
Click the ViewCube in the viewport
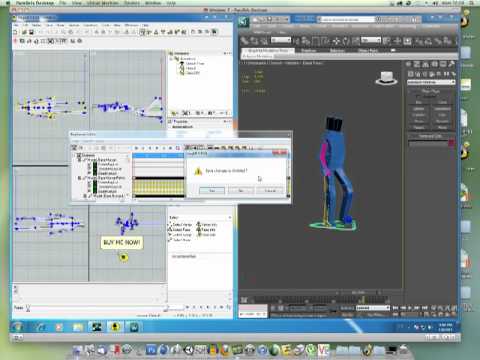pyautogui.click(x=387, y=78)
